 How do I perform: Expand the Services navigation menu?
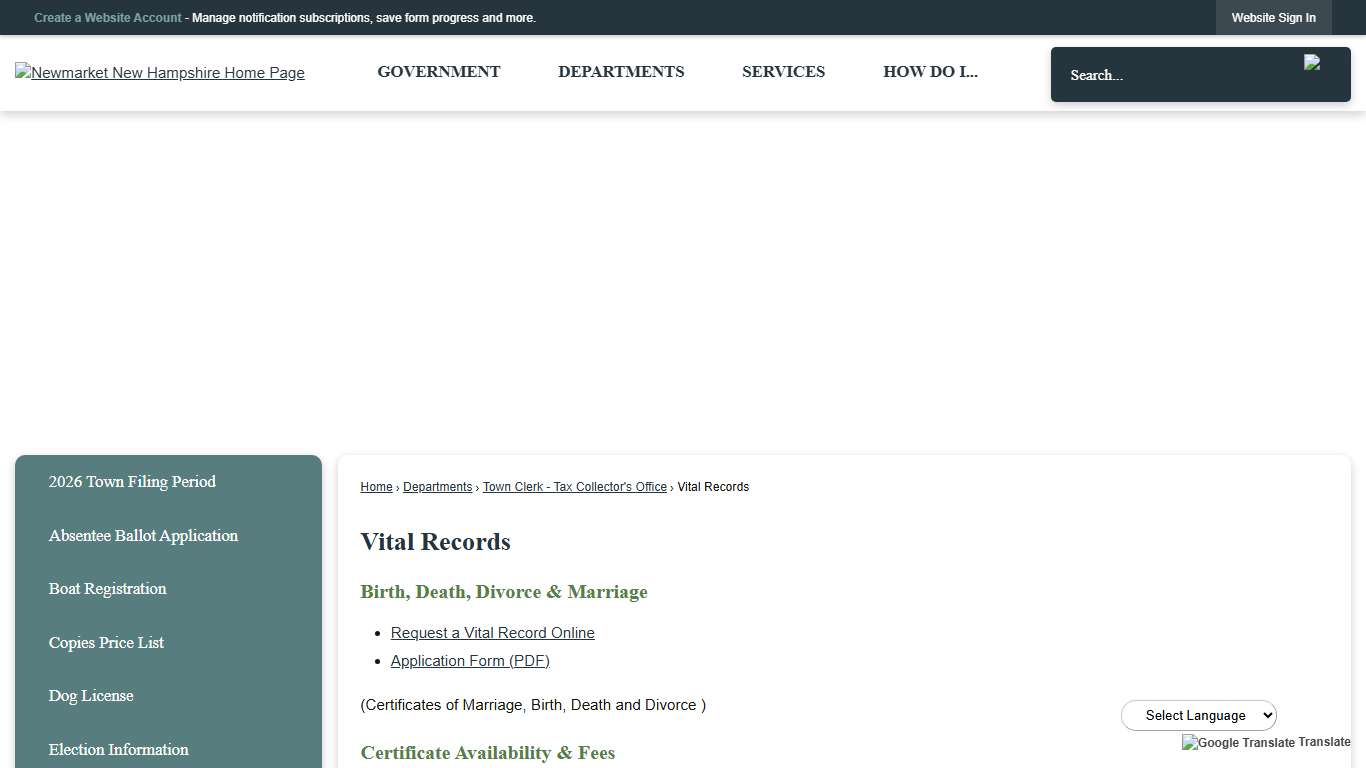[783, 72]
